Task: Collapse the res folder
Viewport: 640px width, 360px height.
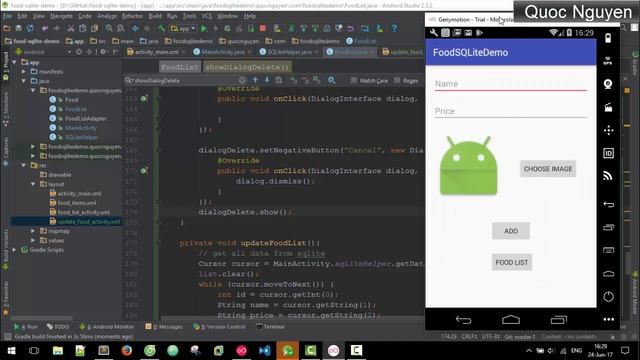Action: (24, 165)
